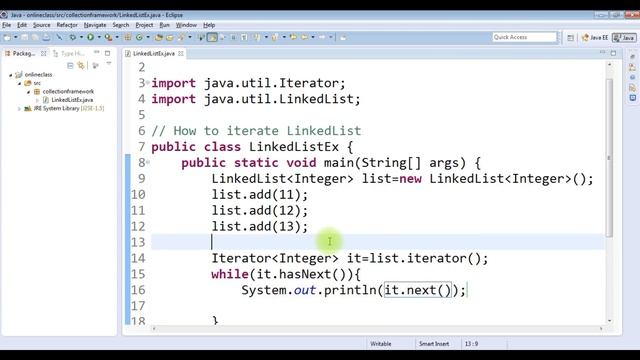Click the Print toolbar icon
The width and height of the screenshot is (640, 360).
(46, 38)
